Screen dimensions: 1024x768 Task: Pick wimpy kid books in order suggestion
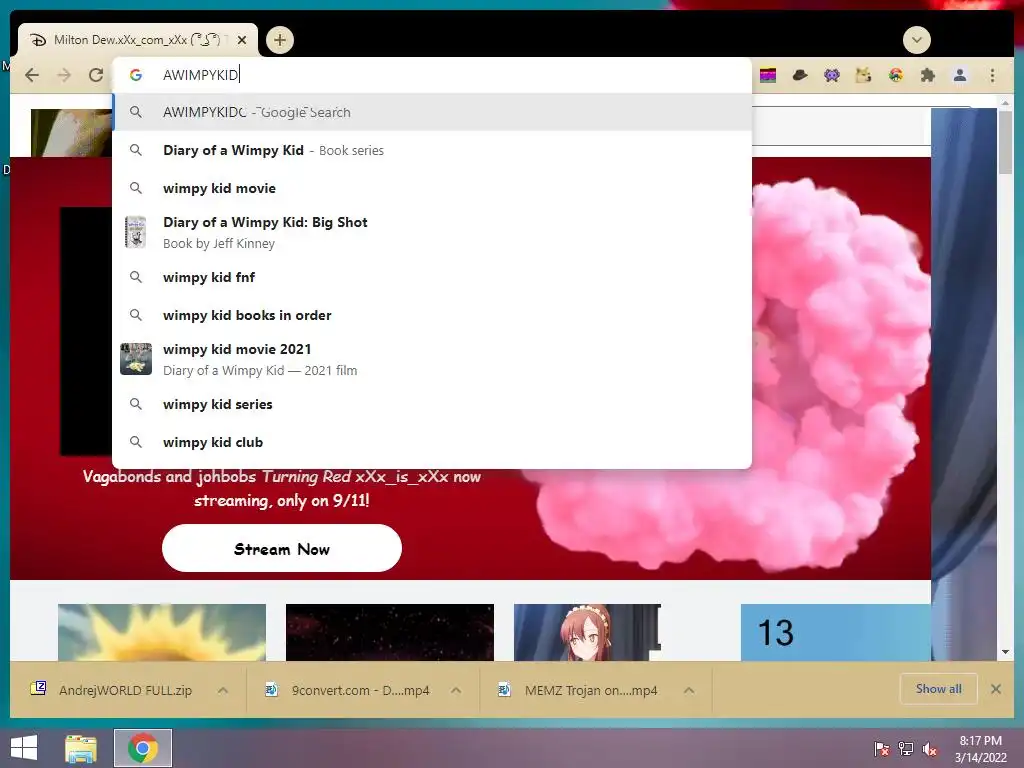[432, 315]
